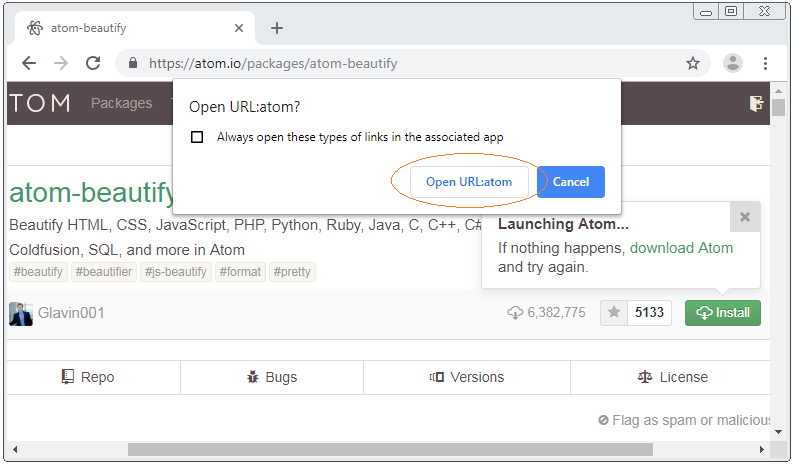Select the atom-beautify browser tab
Viewport: 792px width, 464px height.
coord(134,28)
